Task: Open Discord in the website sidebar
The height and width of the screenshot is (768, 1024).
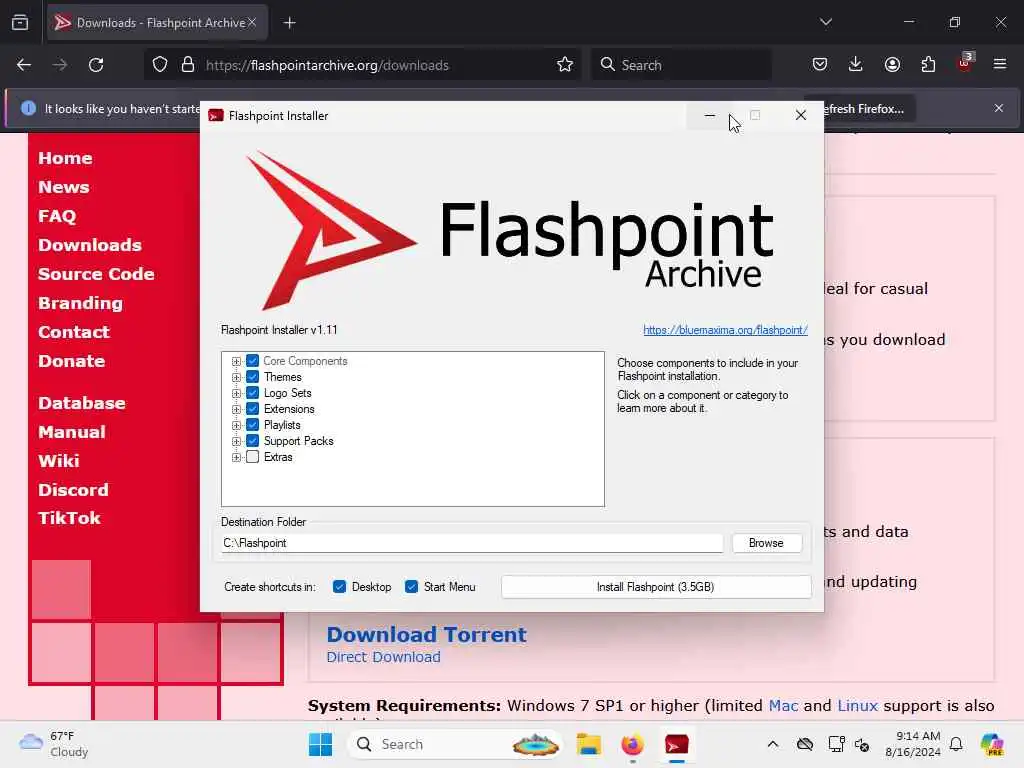Action: [73, 490]
